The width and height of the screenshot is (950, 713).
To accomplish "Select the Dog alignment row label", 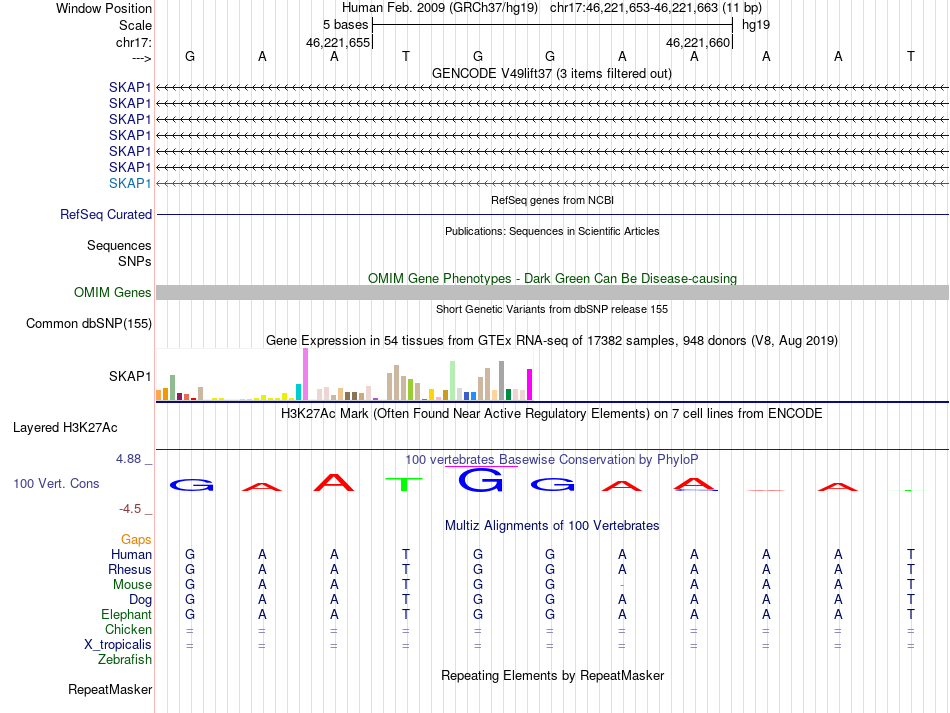I will coord(140,600).
